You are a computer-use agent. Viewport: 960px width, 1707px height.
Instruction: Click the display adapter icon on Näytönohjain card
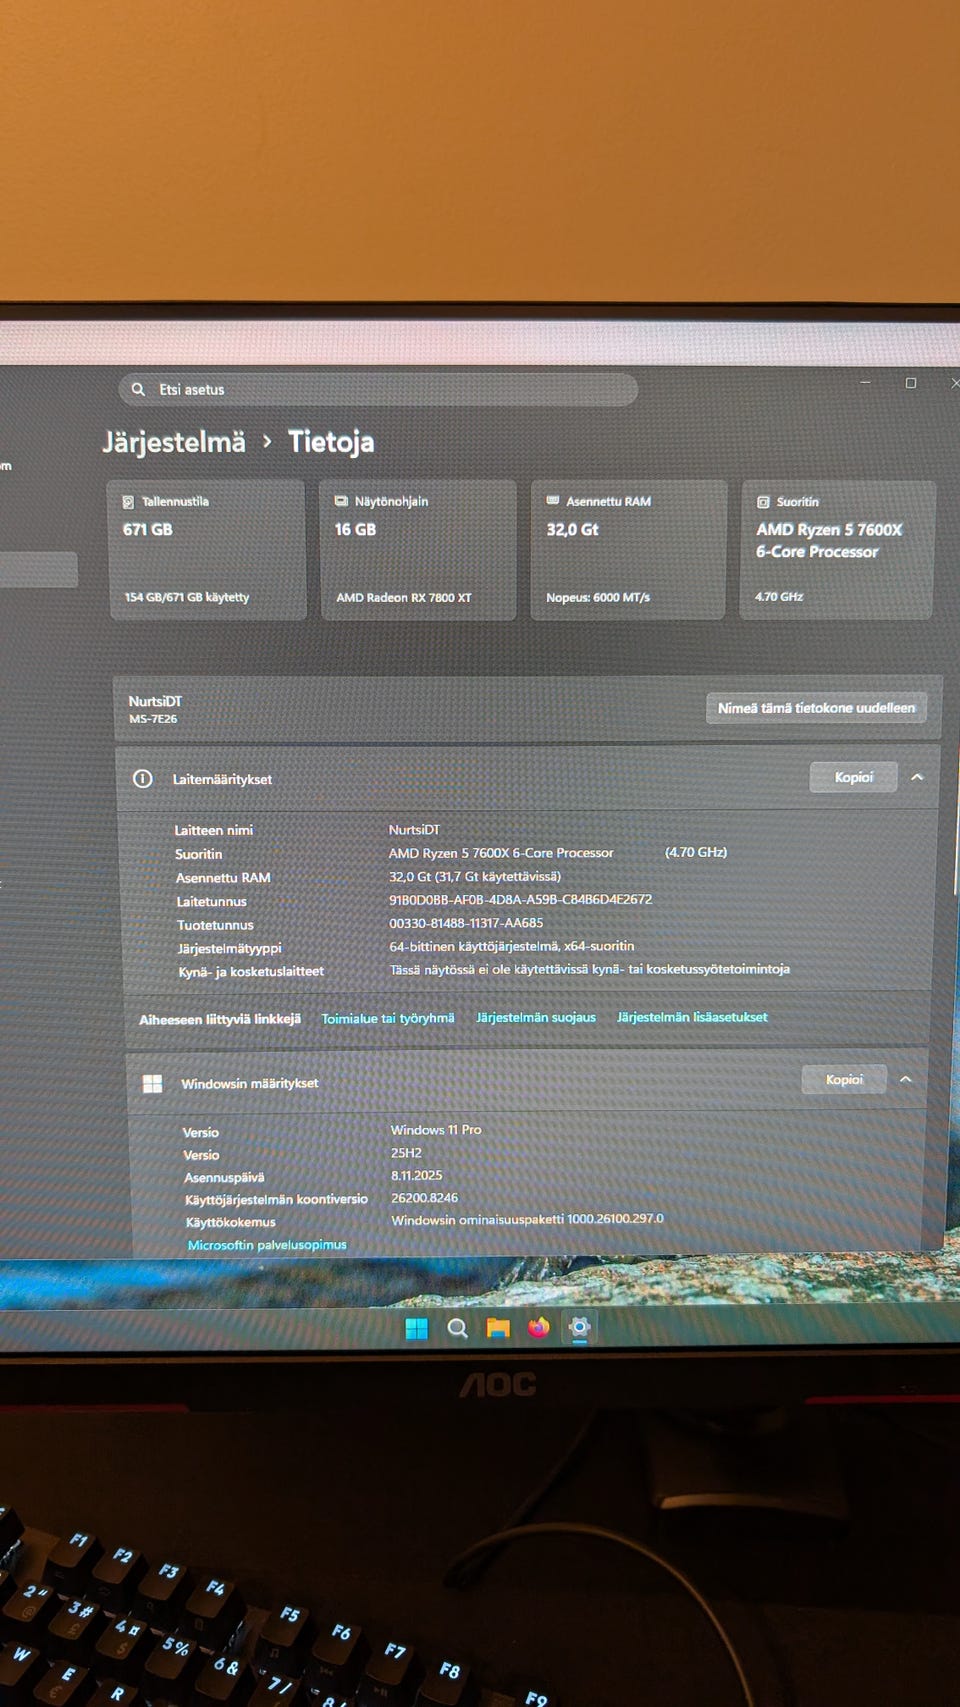tap(341, 501)
